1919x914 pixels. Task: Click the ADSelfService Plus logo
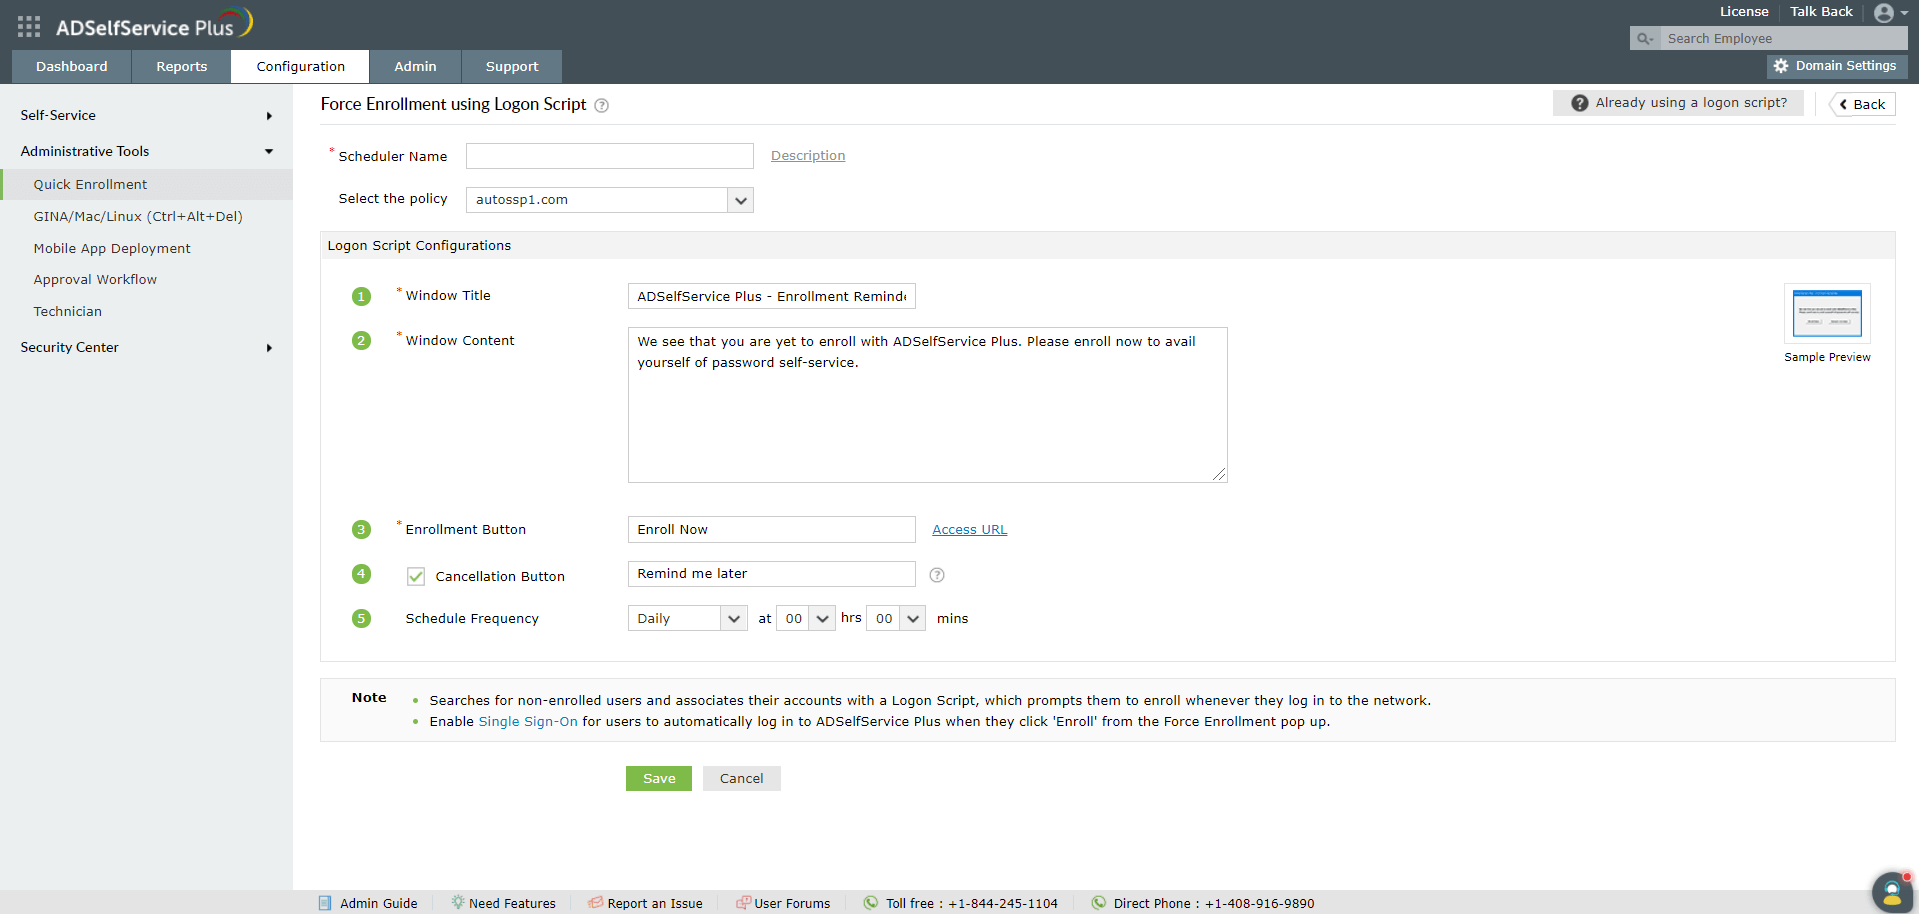click(154, 25)
